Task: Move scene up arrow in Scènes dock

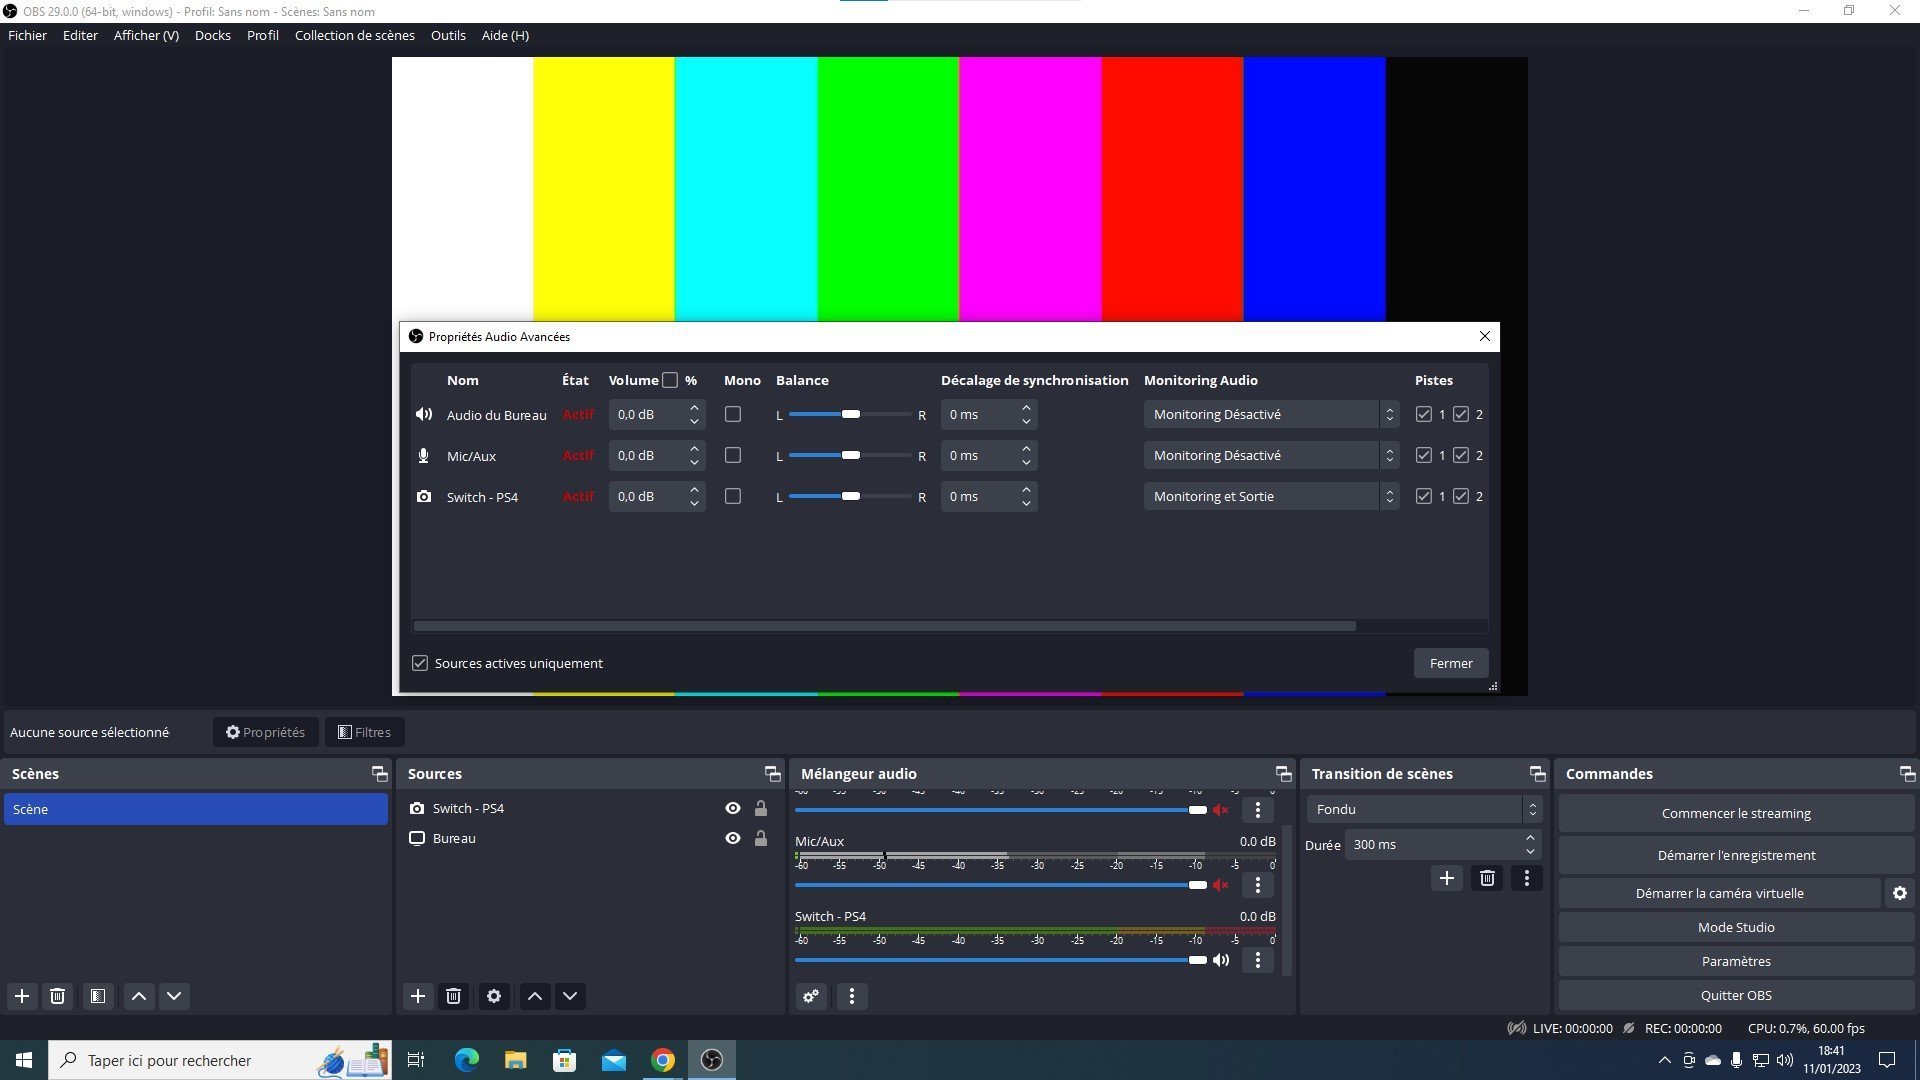Action: coord(139,996)
